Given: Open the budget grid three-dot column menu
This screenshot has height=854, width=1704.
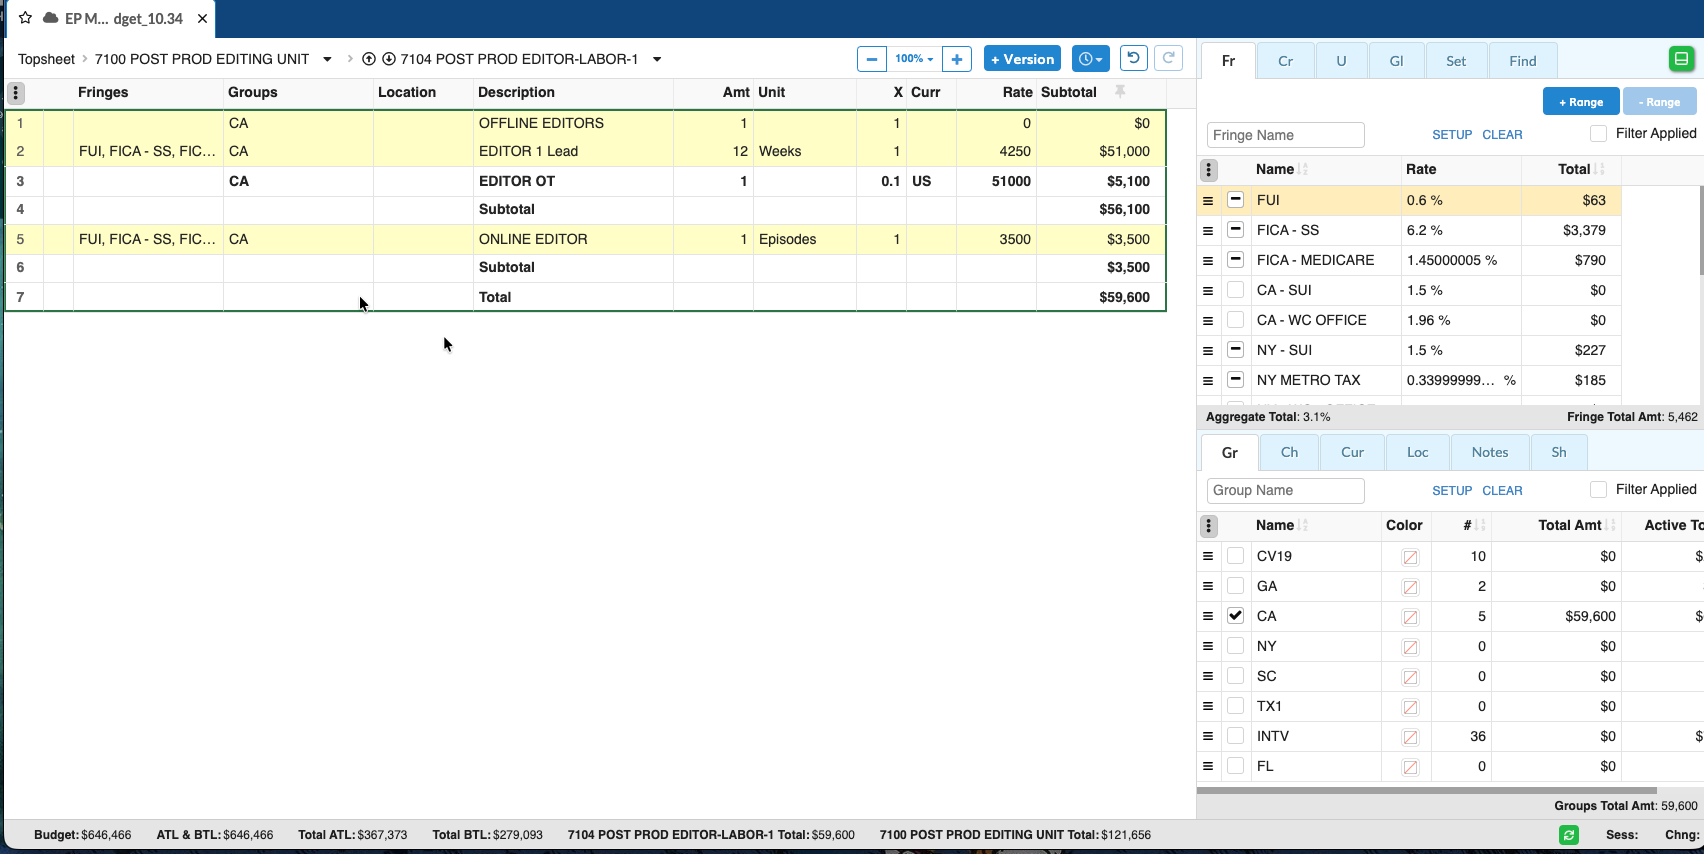Looking at the screenshot, I should coord(16,93).
